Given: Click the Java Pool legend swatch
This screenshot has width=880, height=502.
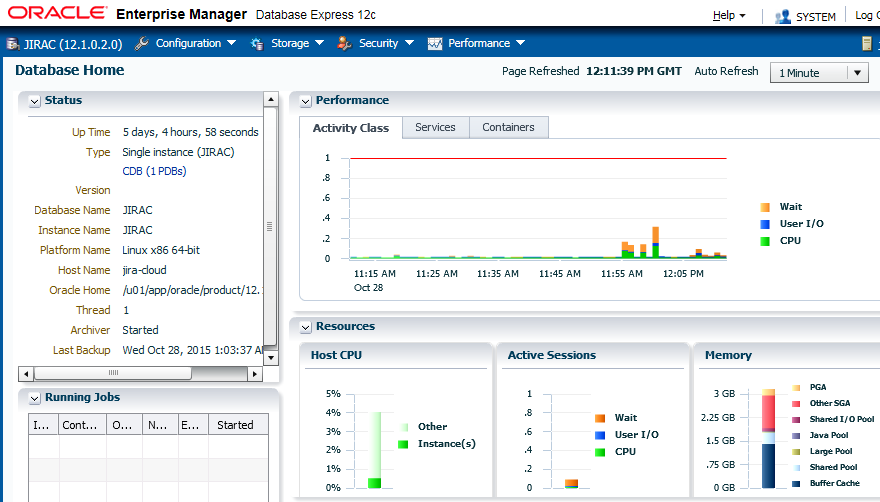Looking at the screenshot, I should [x=796, y=436].
